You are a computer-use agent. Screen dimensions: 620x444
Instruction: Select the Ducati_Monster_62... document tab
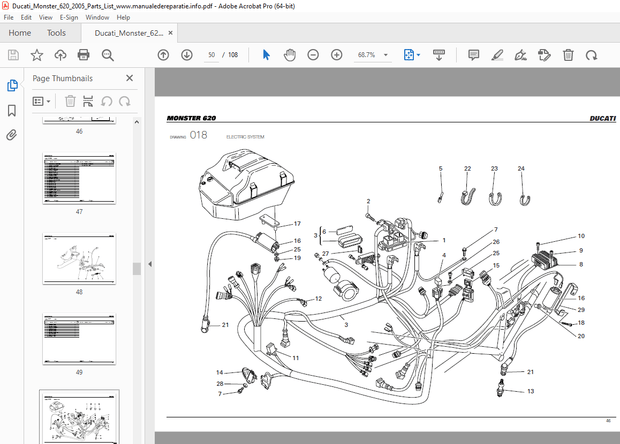tap(129, 33)
